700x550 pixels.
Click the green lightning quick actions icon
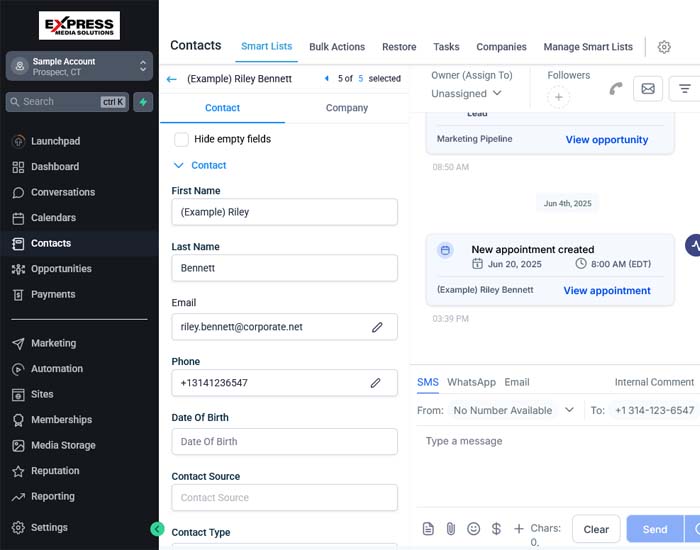(143, 102)
